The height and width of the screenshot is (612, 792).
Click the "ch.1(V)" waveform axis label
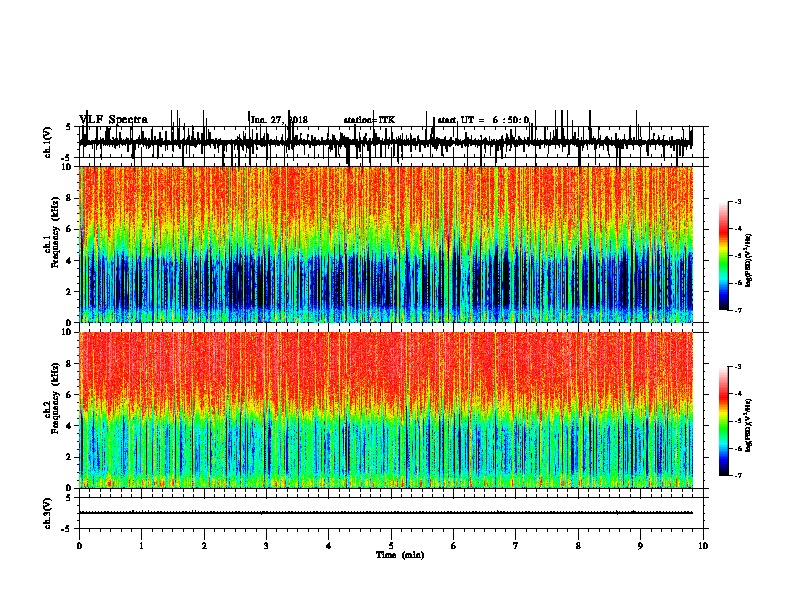[x=48, y=142]
